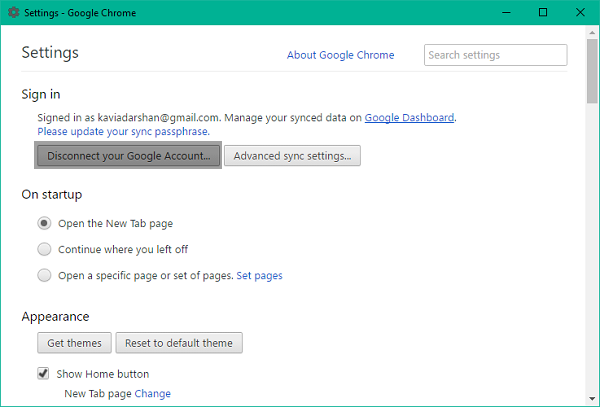600x407 pixels.
Task: Click the On startup heading
Action: (52, 194)
